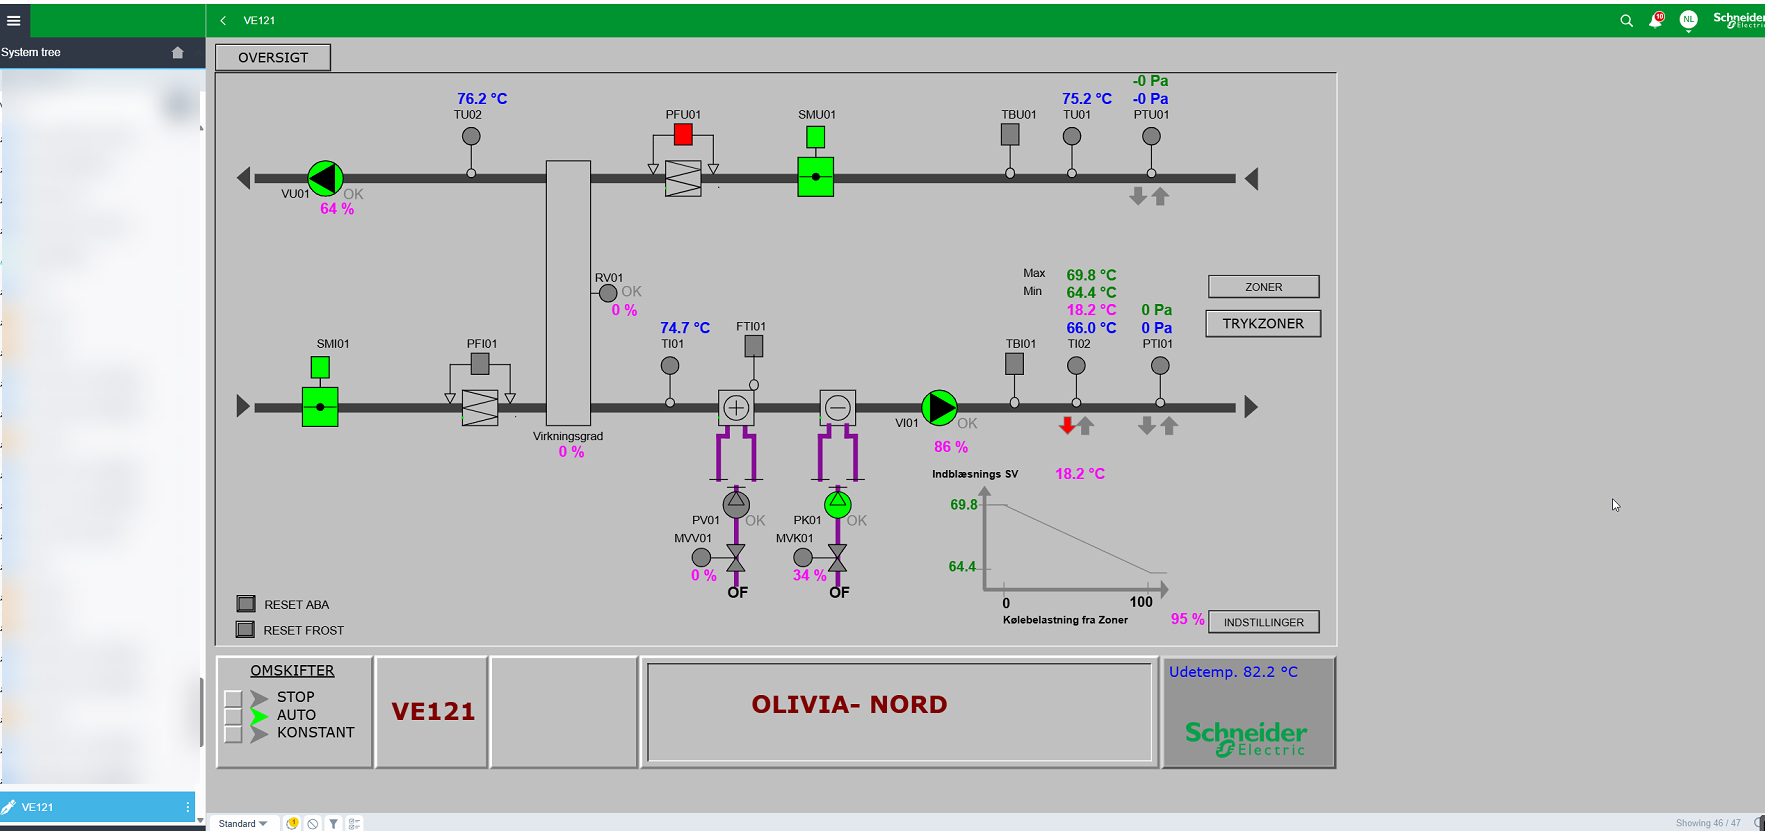Screen dimensions: 1765x831
Task: Click the TI01 temperature sensor
Action: coord(670,366)
